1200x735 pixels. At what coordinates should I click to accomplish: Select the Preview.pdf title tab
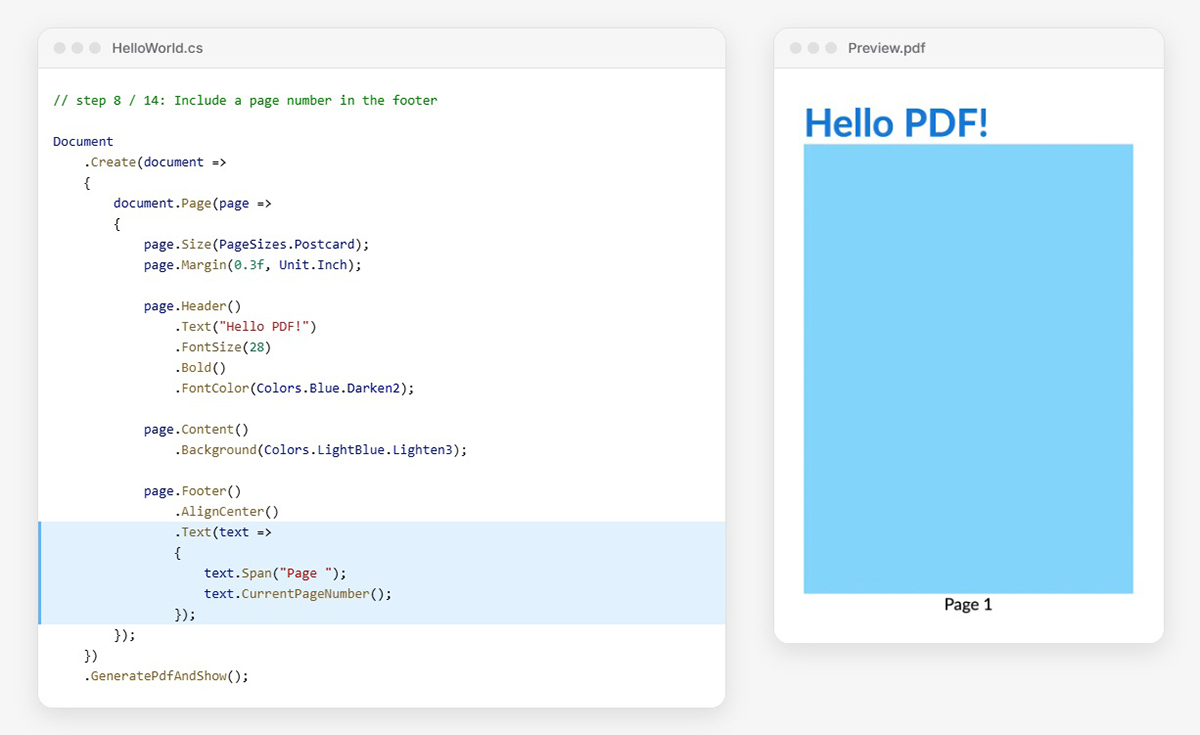tap(886, 48)
